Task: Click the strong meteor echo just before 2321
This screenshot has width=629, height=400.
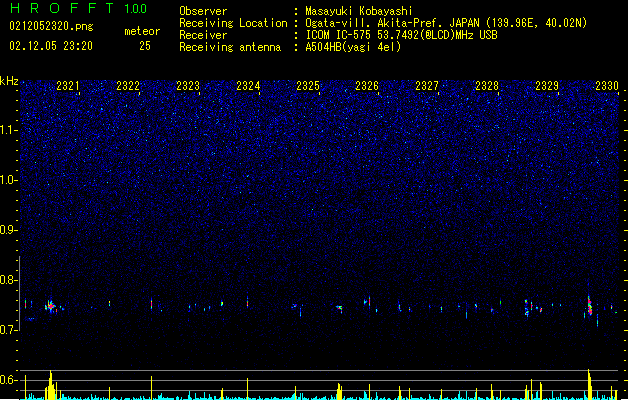Action: [51, 307]
